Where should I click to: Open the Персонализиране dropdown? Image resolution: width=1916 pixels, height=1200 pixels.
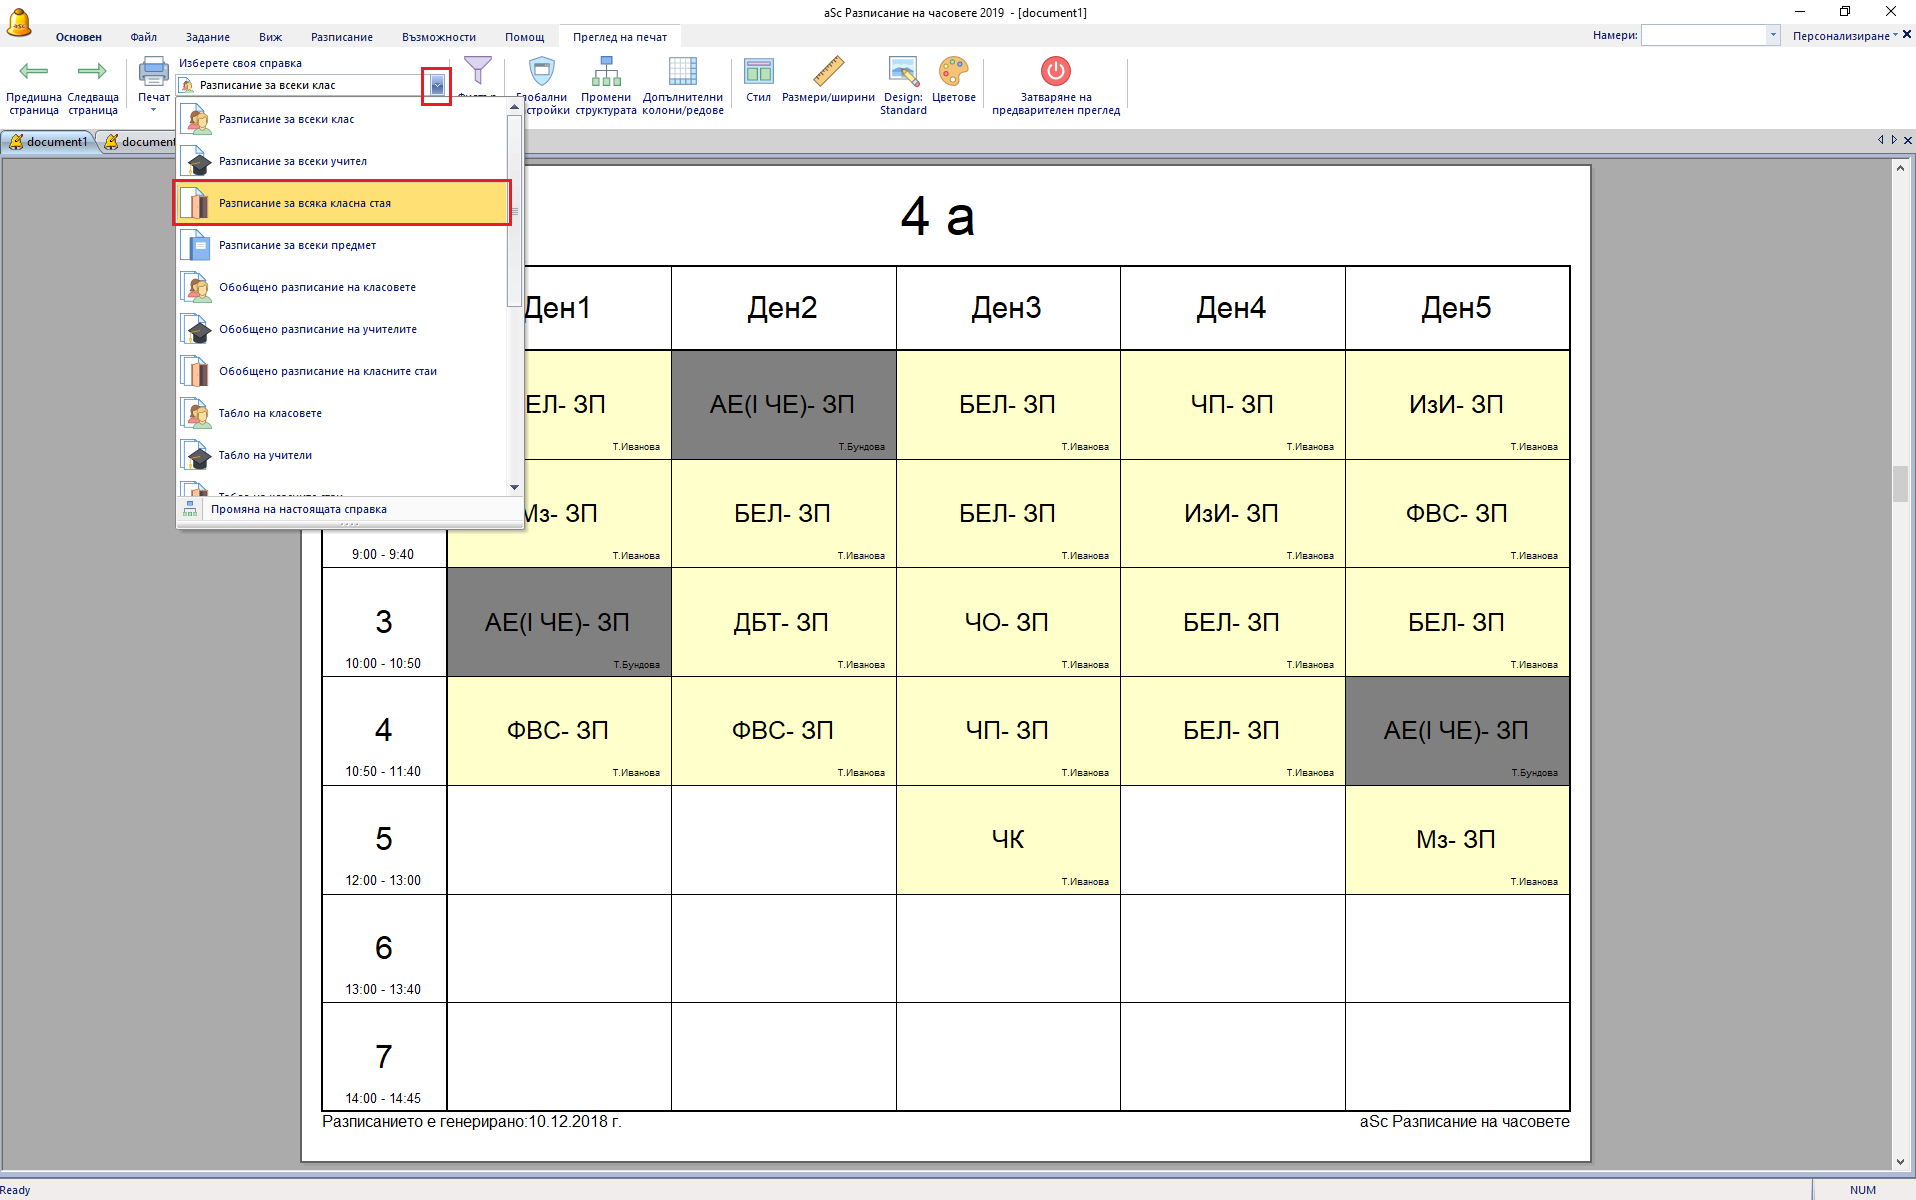[1844, 36]
